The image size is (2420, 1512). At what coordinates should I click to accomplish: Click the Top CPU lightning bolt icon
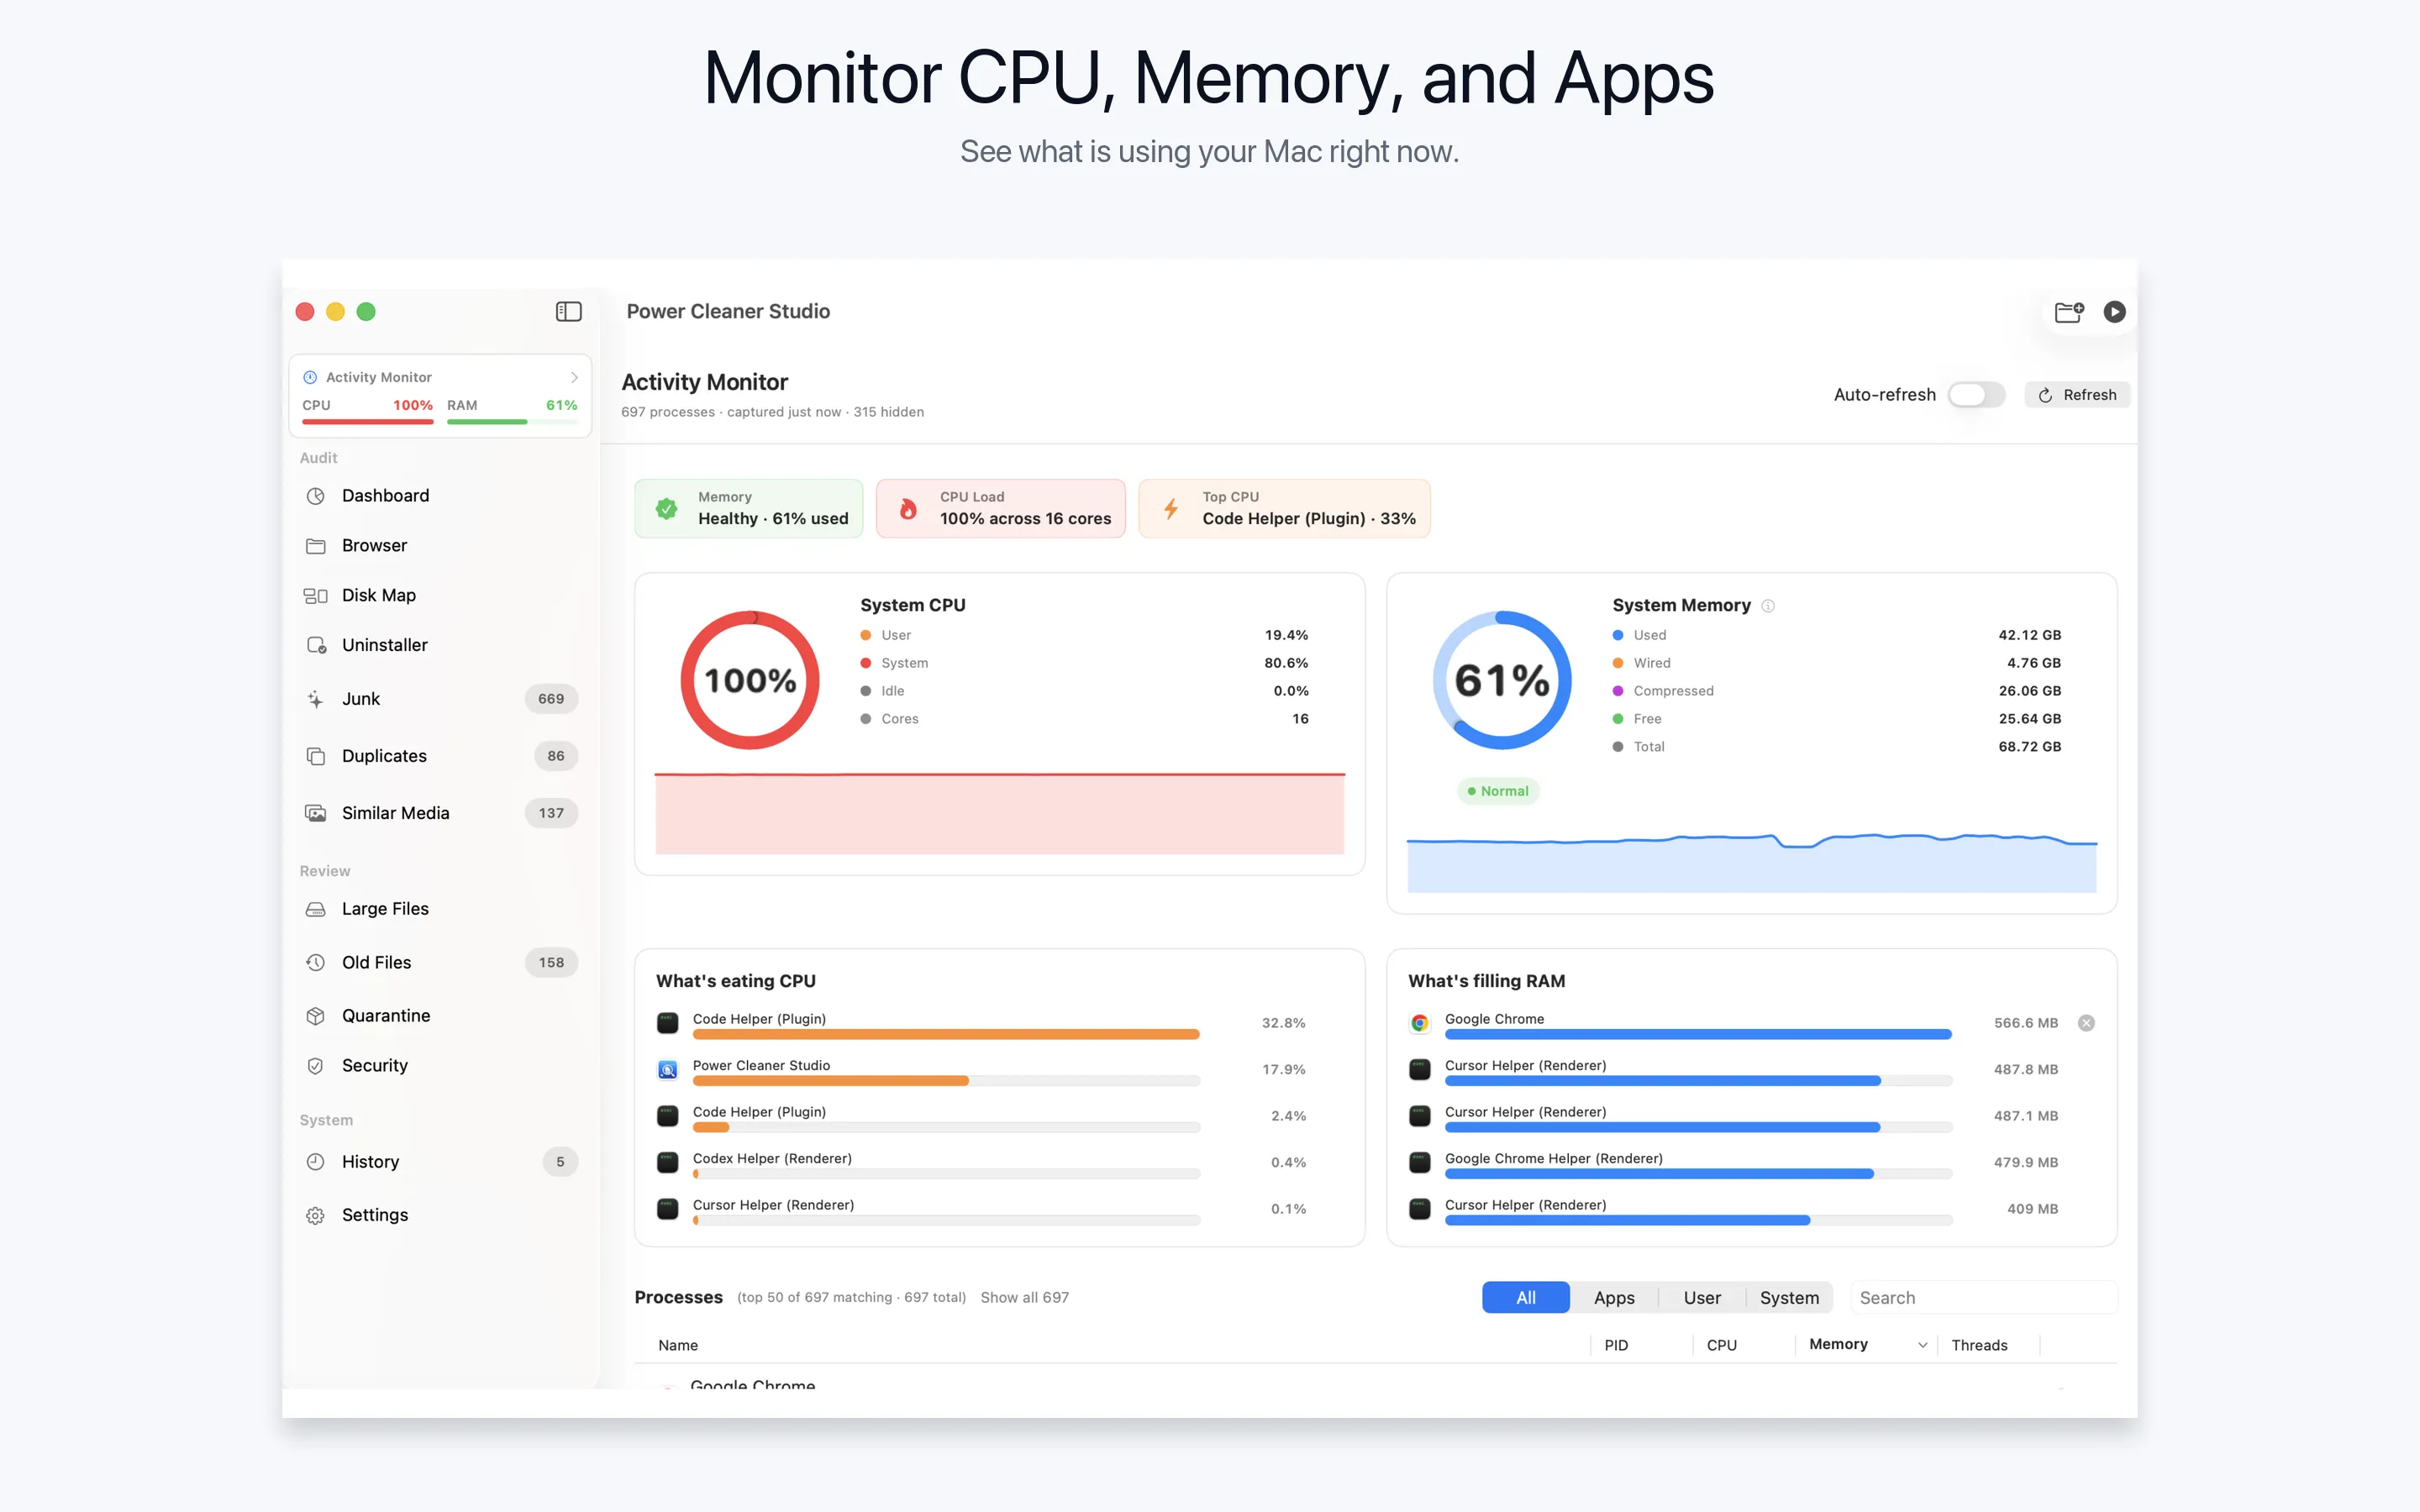pos(1171,508)
